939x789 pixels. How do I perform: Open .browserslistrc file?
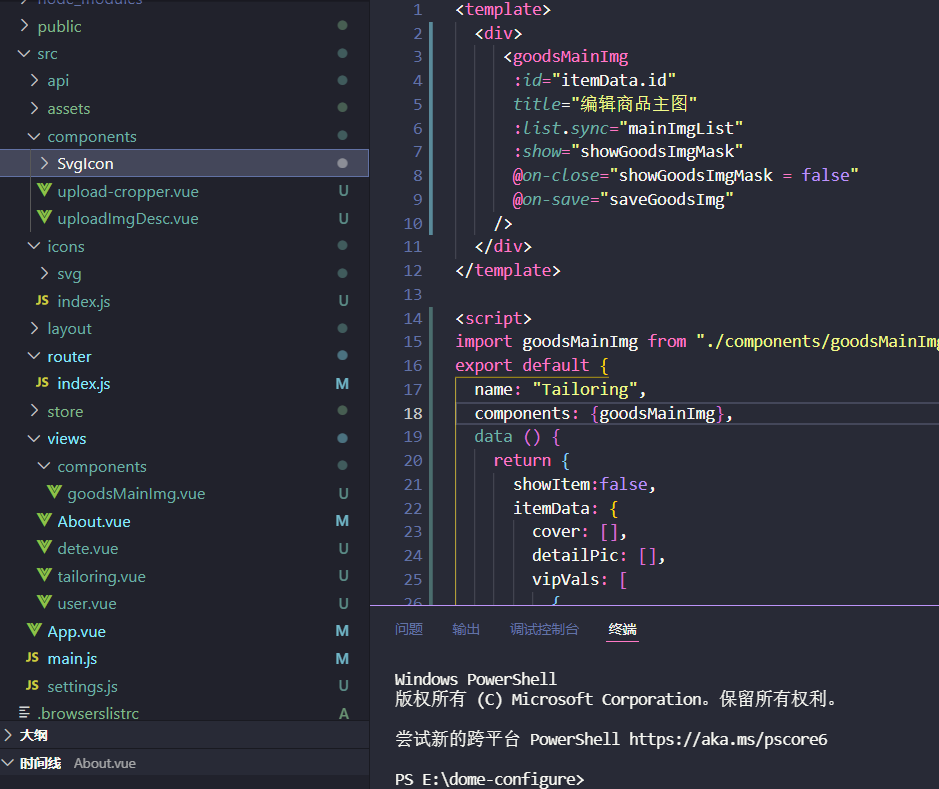tap(88, 714)
